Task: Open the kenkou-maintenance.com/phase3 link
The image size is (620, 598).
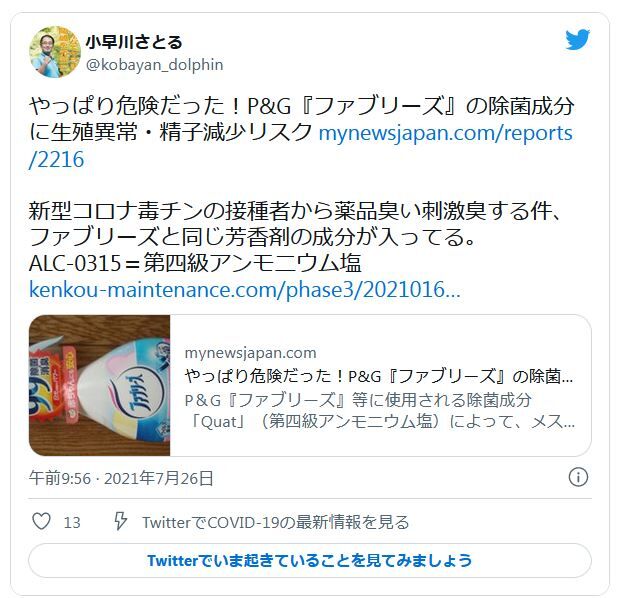Action: [244, 290]
